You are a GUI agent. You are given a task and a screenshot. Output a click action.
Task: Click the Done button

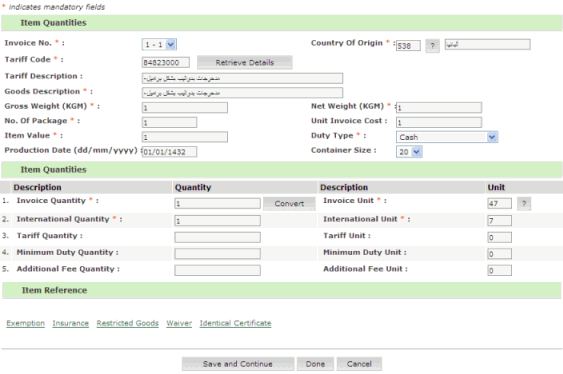click(315, 364)
